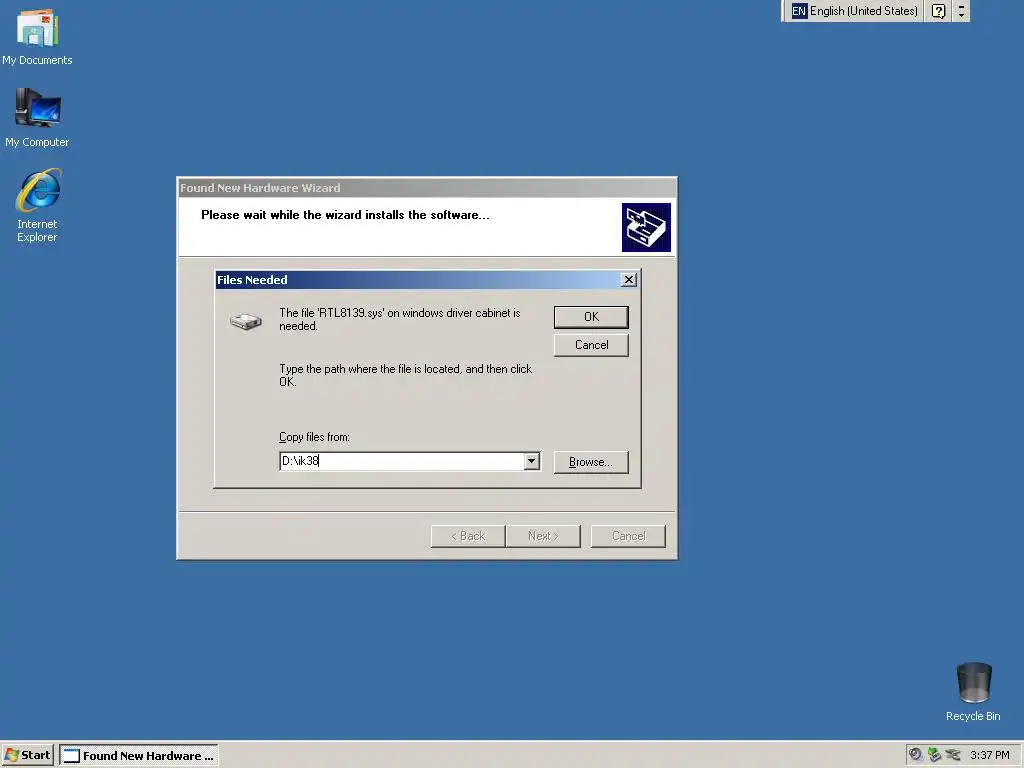
Task: Select the My Computer desktop icon
Action: coord(37,118)
